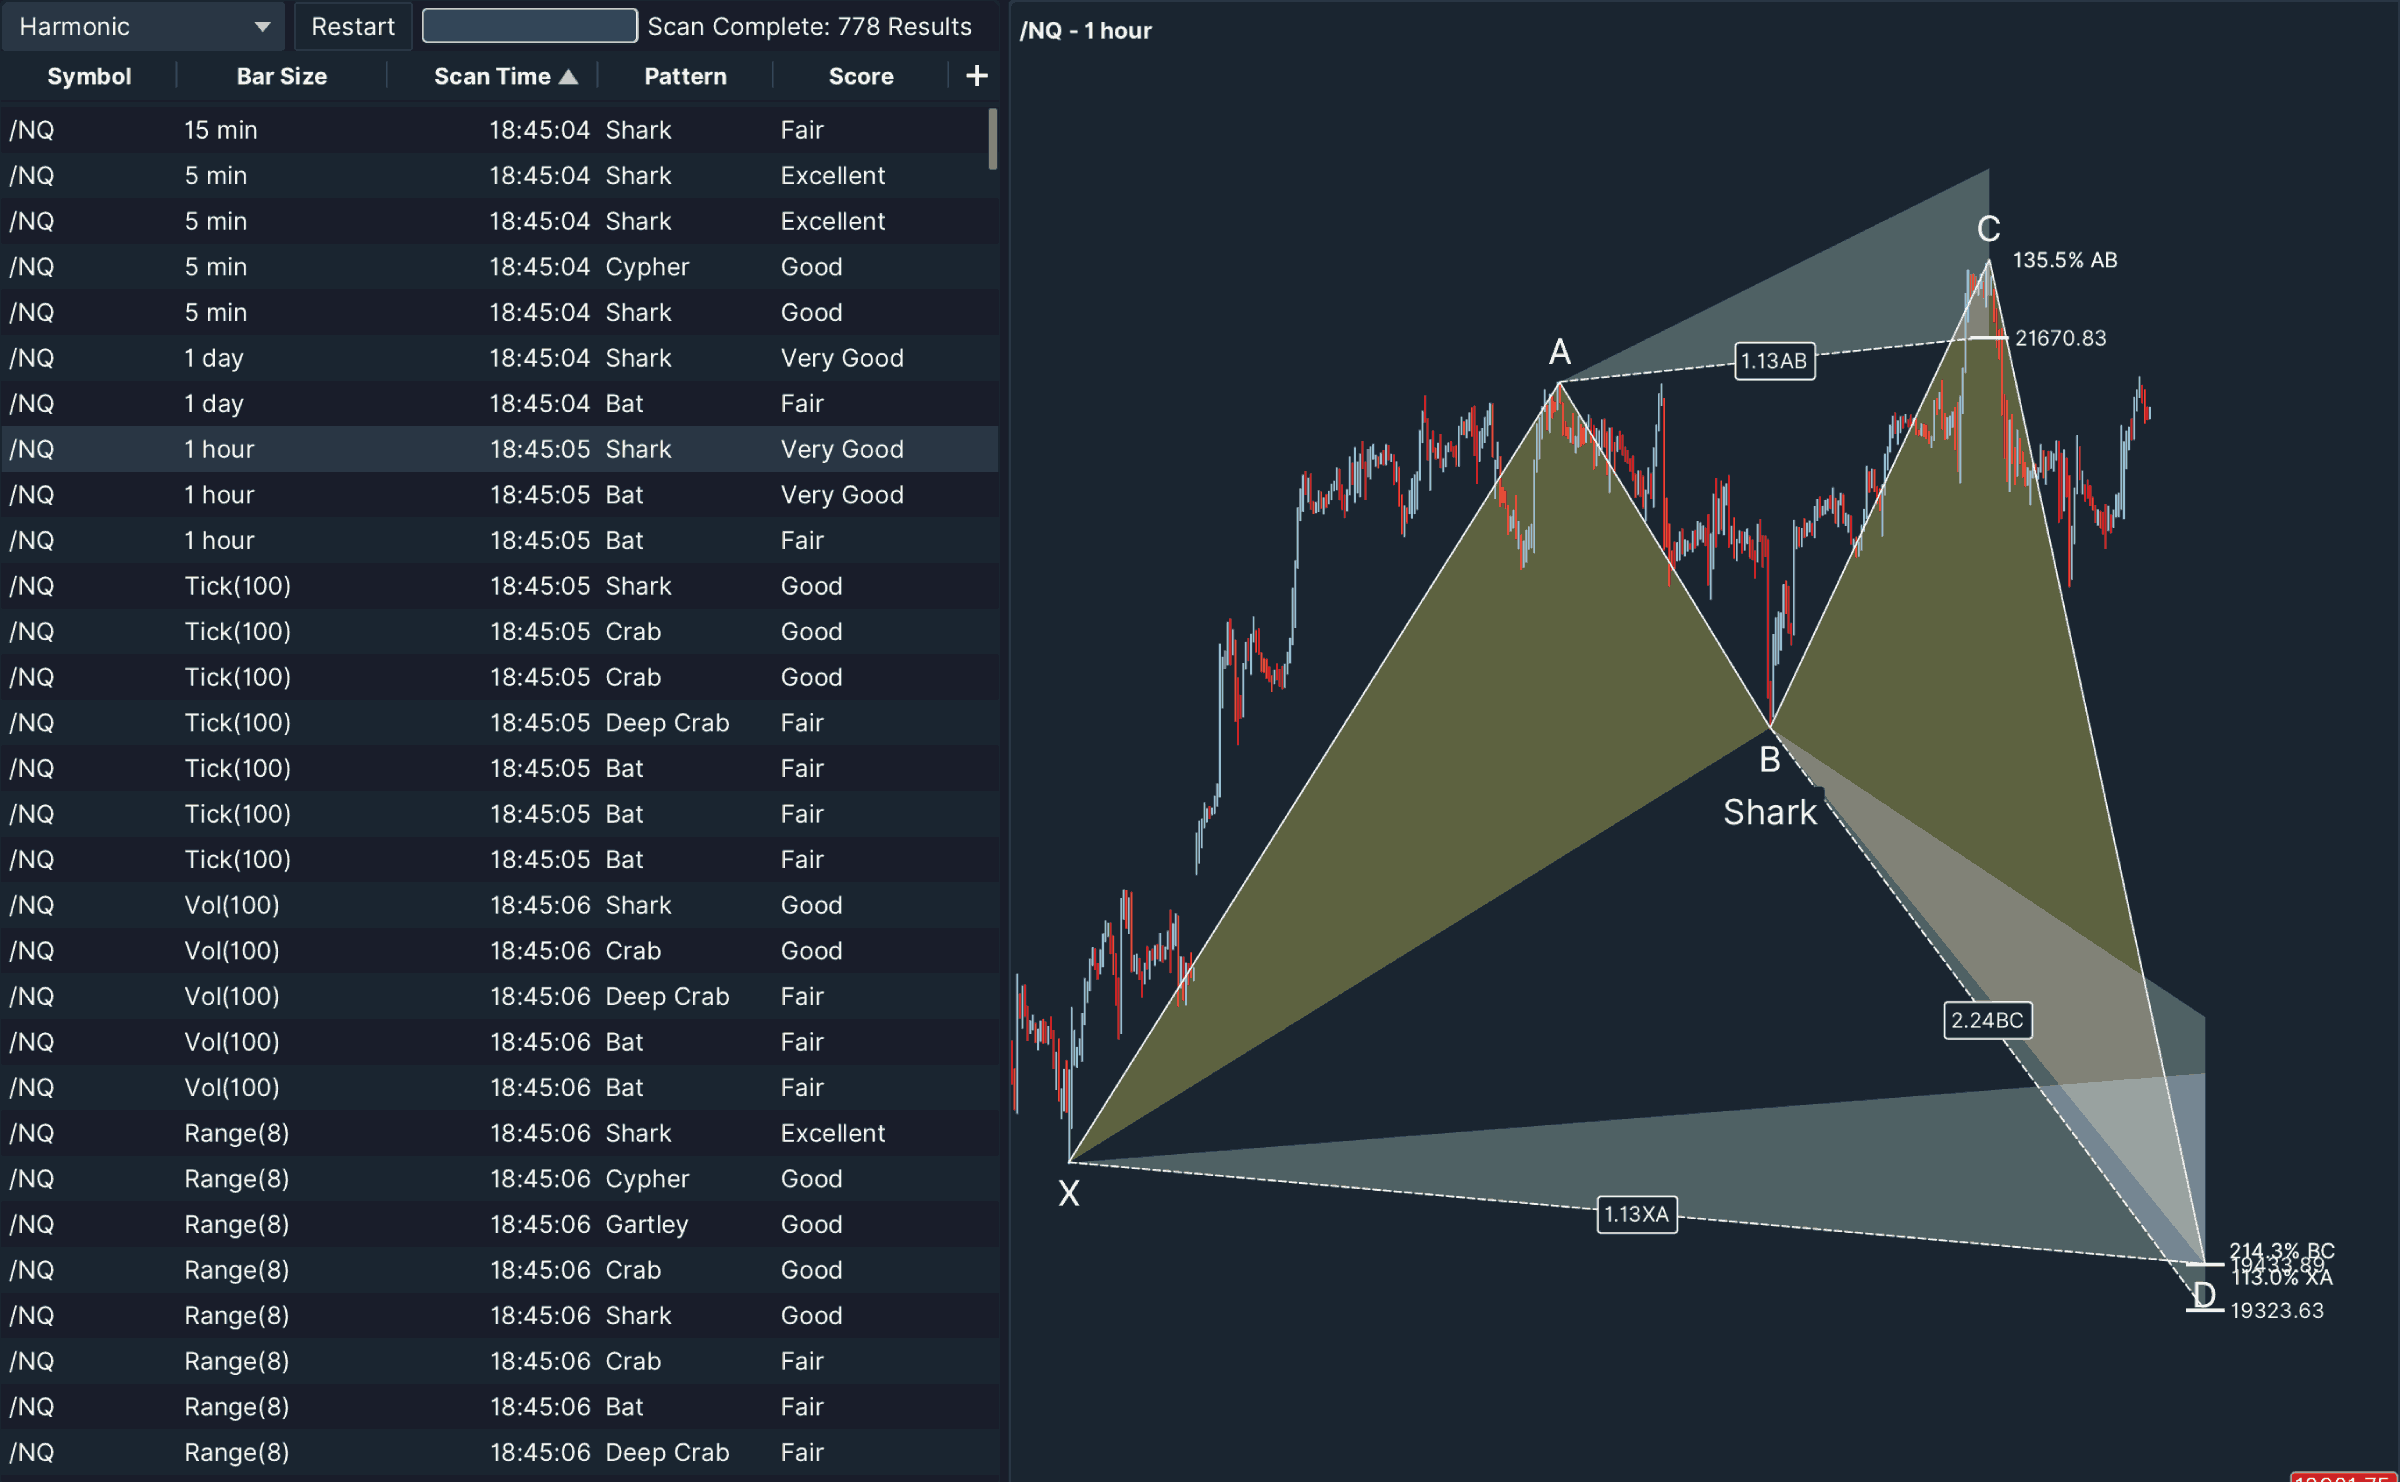Click the 2.24BC ratio label on chart

(1986, 1020)
